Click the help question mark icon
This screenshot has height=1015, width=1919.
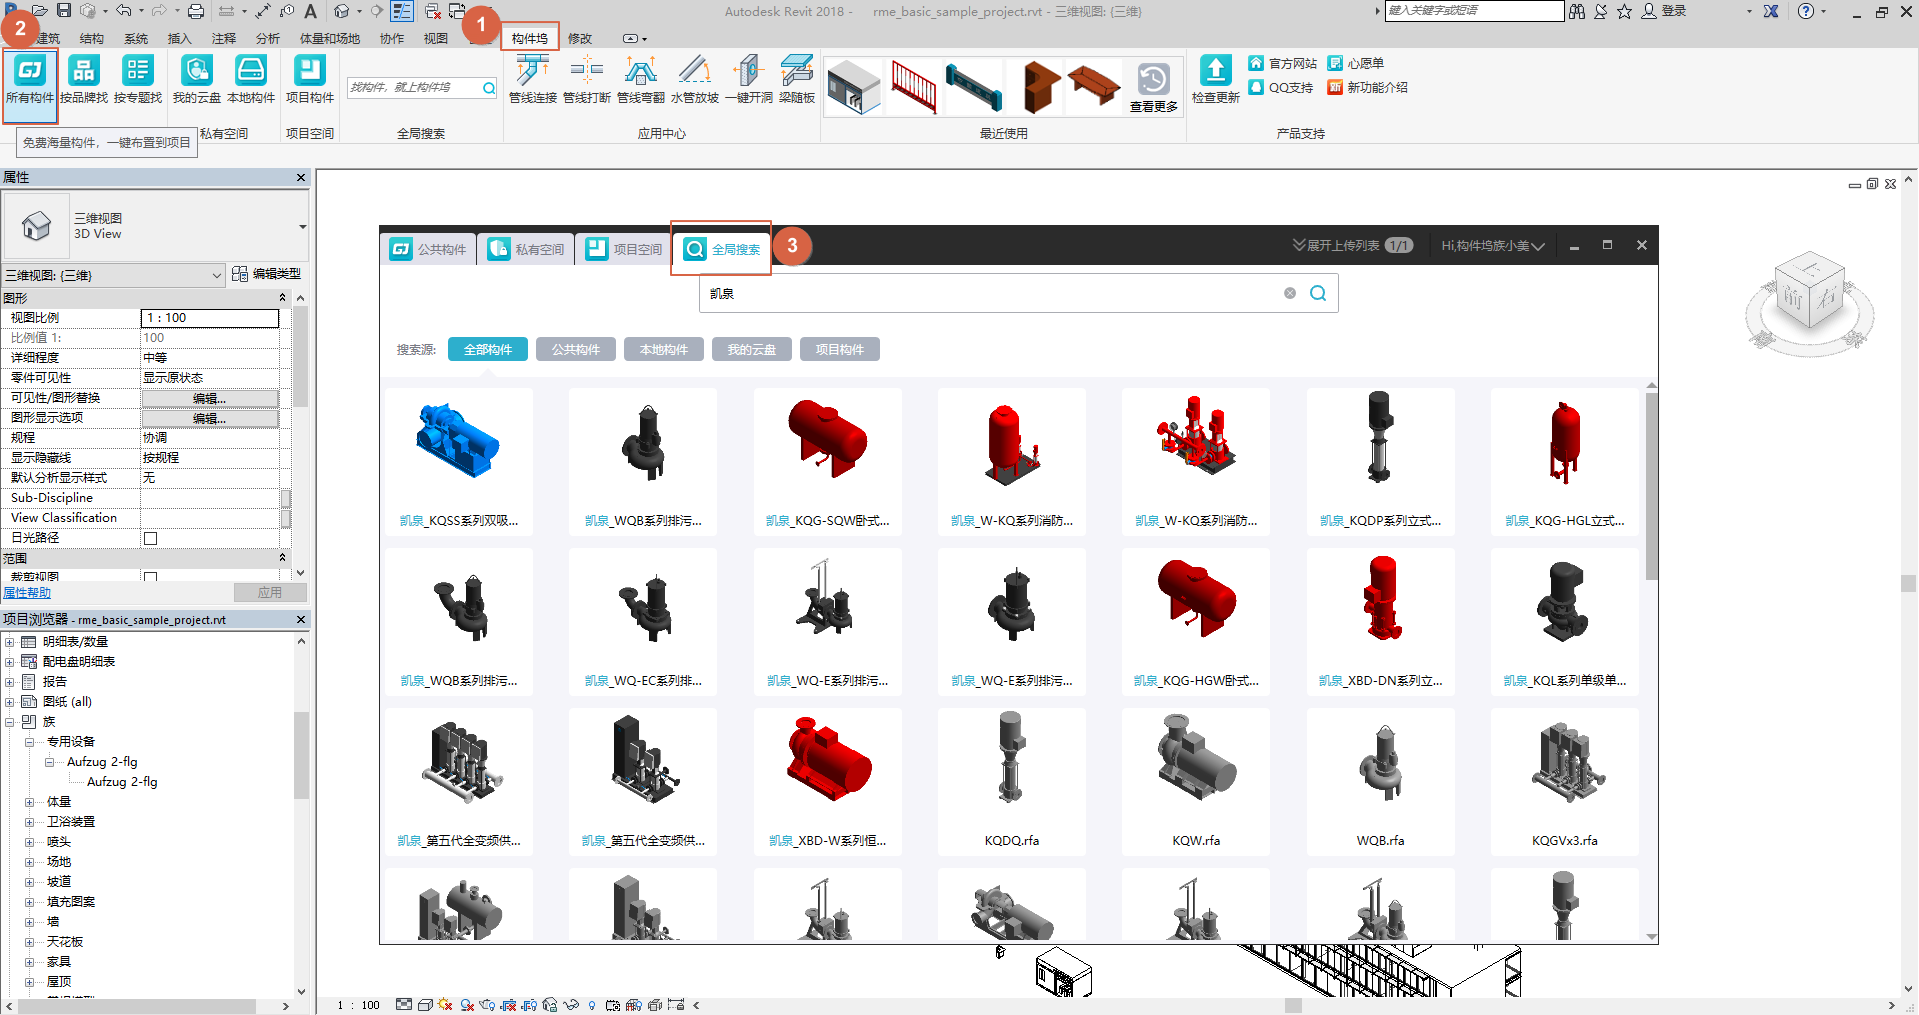[1806, 11]
